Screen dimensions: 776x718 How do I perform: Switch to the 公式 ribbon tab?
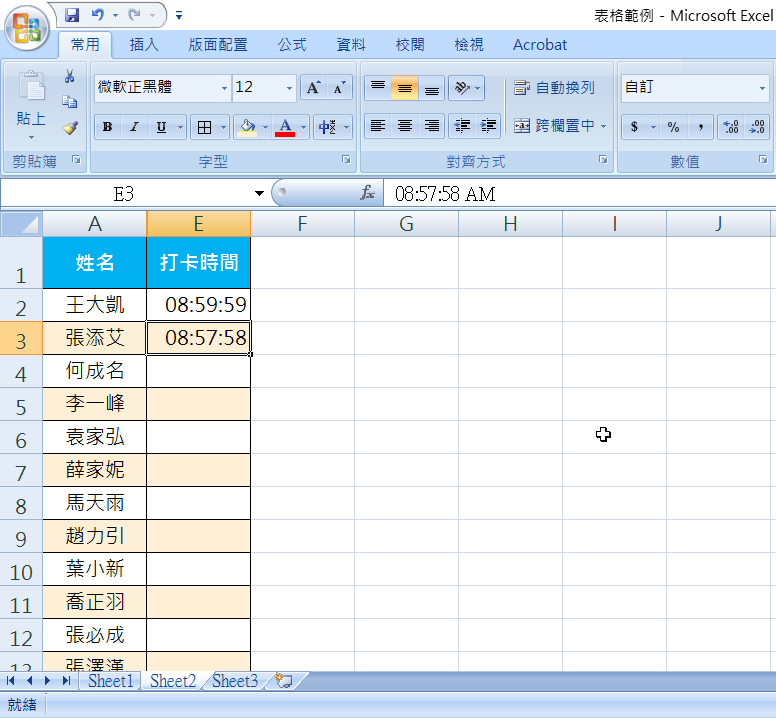click(x=292, y=45)
